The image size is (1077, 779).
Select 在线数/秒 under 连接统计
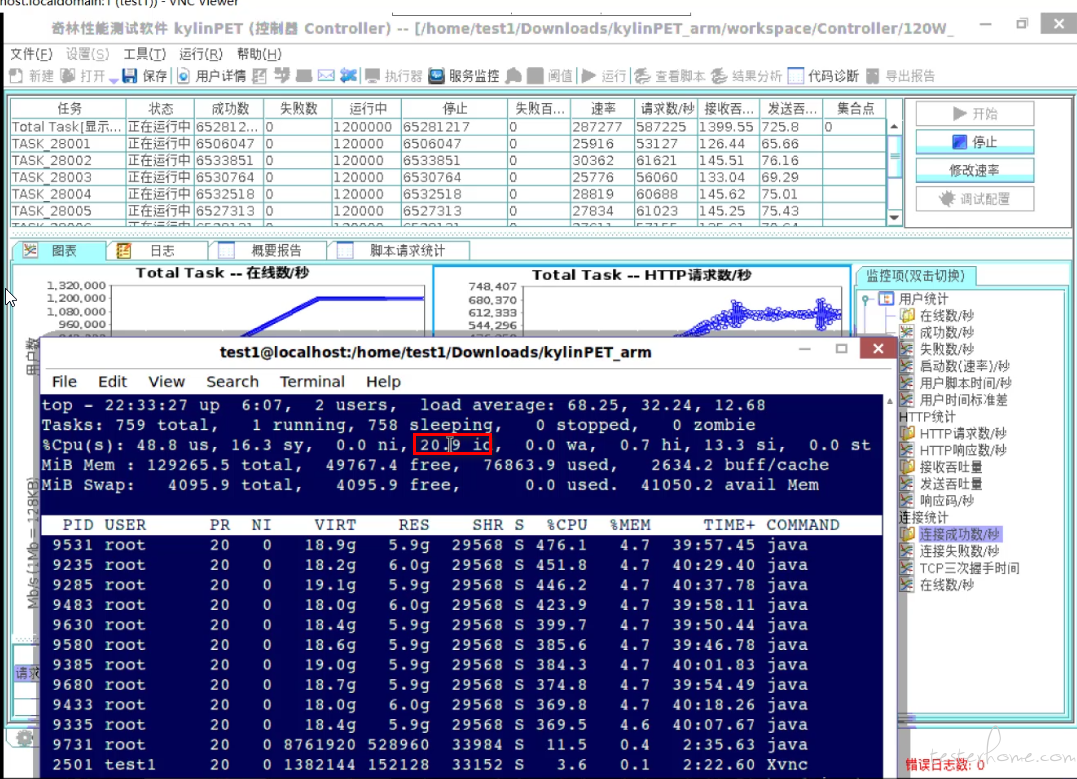coord(946,585)
